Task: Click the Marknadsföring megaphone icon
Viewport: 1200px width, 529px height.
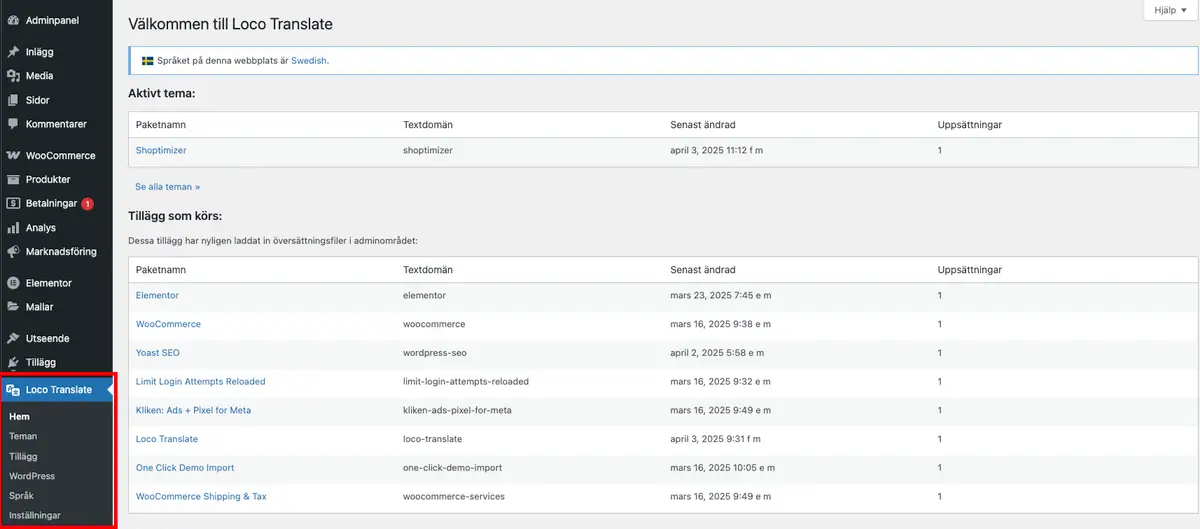Action: click(x=13, y=252)
